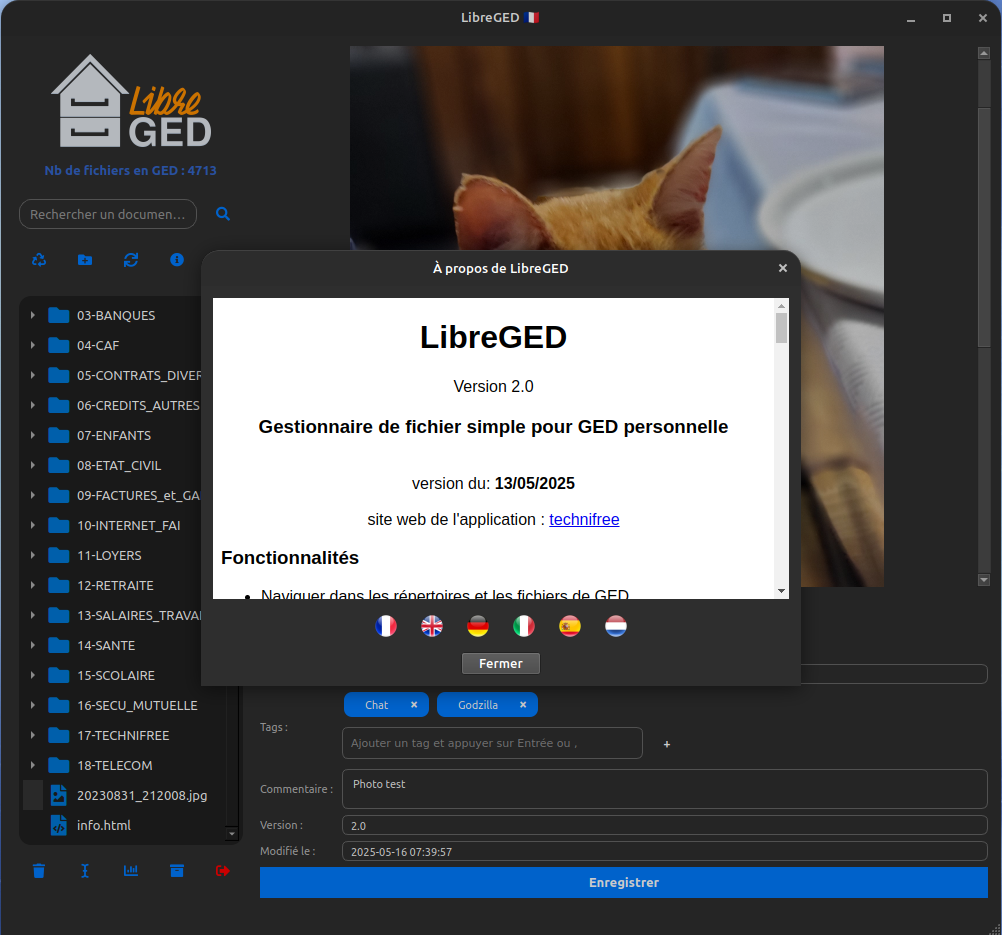This screenshot has width=1002, height=935.
Task: Click the Commentaire field containing Photo test
Action: pos(664,789)
